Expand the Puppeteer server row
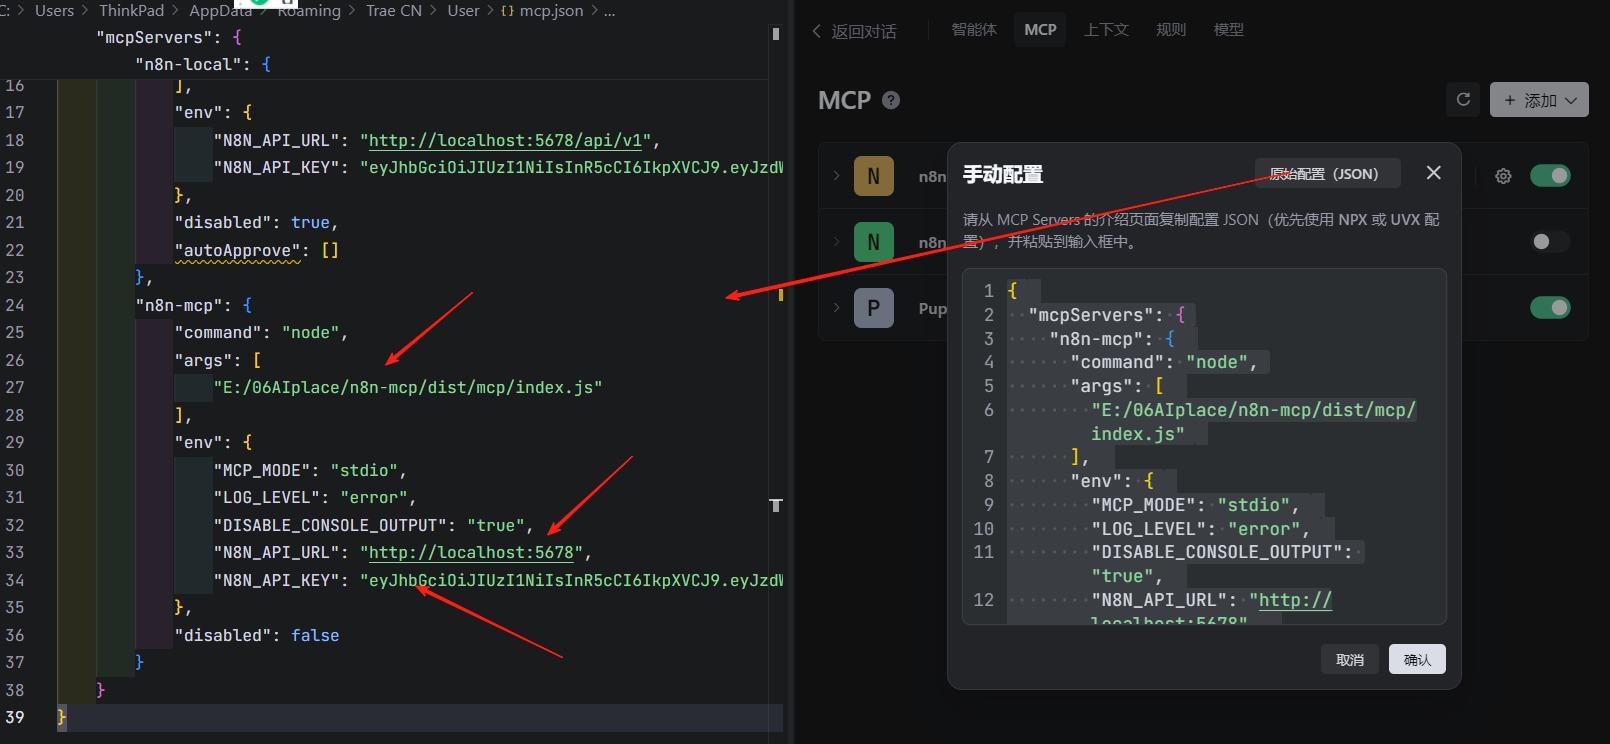 (836, 308)
